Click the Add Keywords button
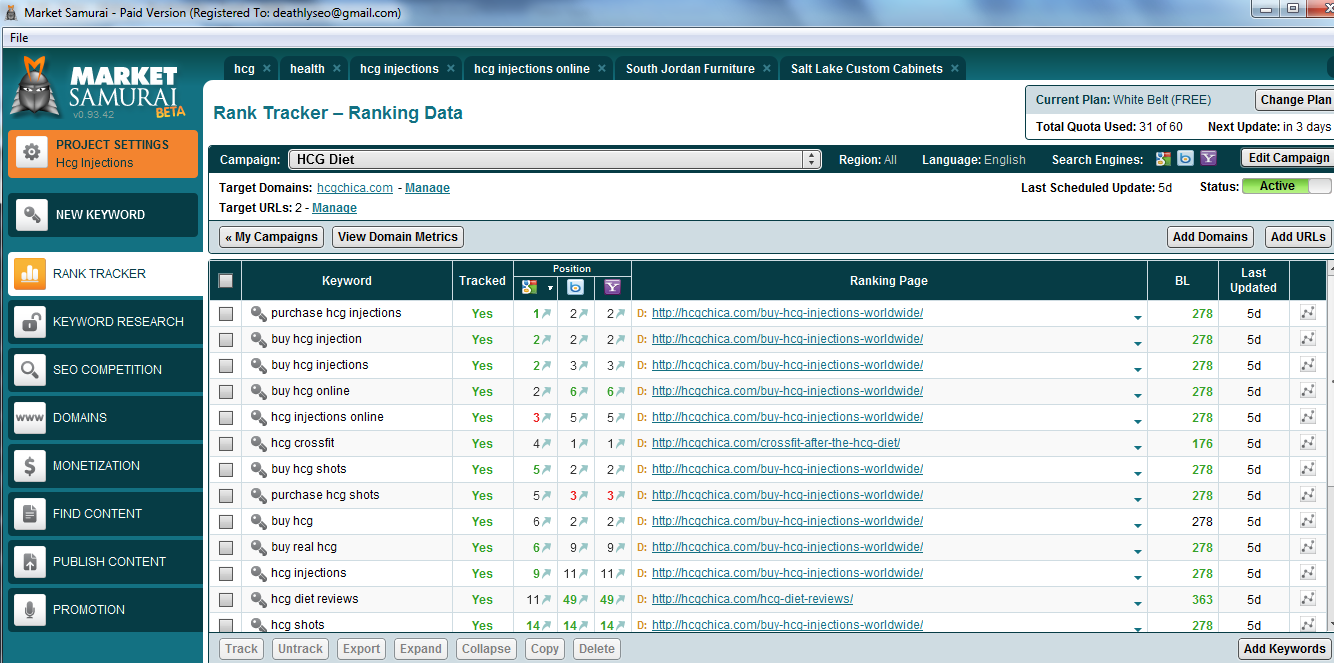The height and width of the screenshot is (663, 1334). point(1284,649)
